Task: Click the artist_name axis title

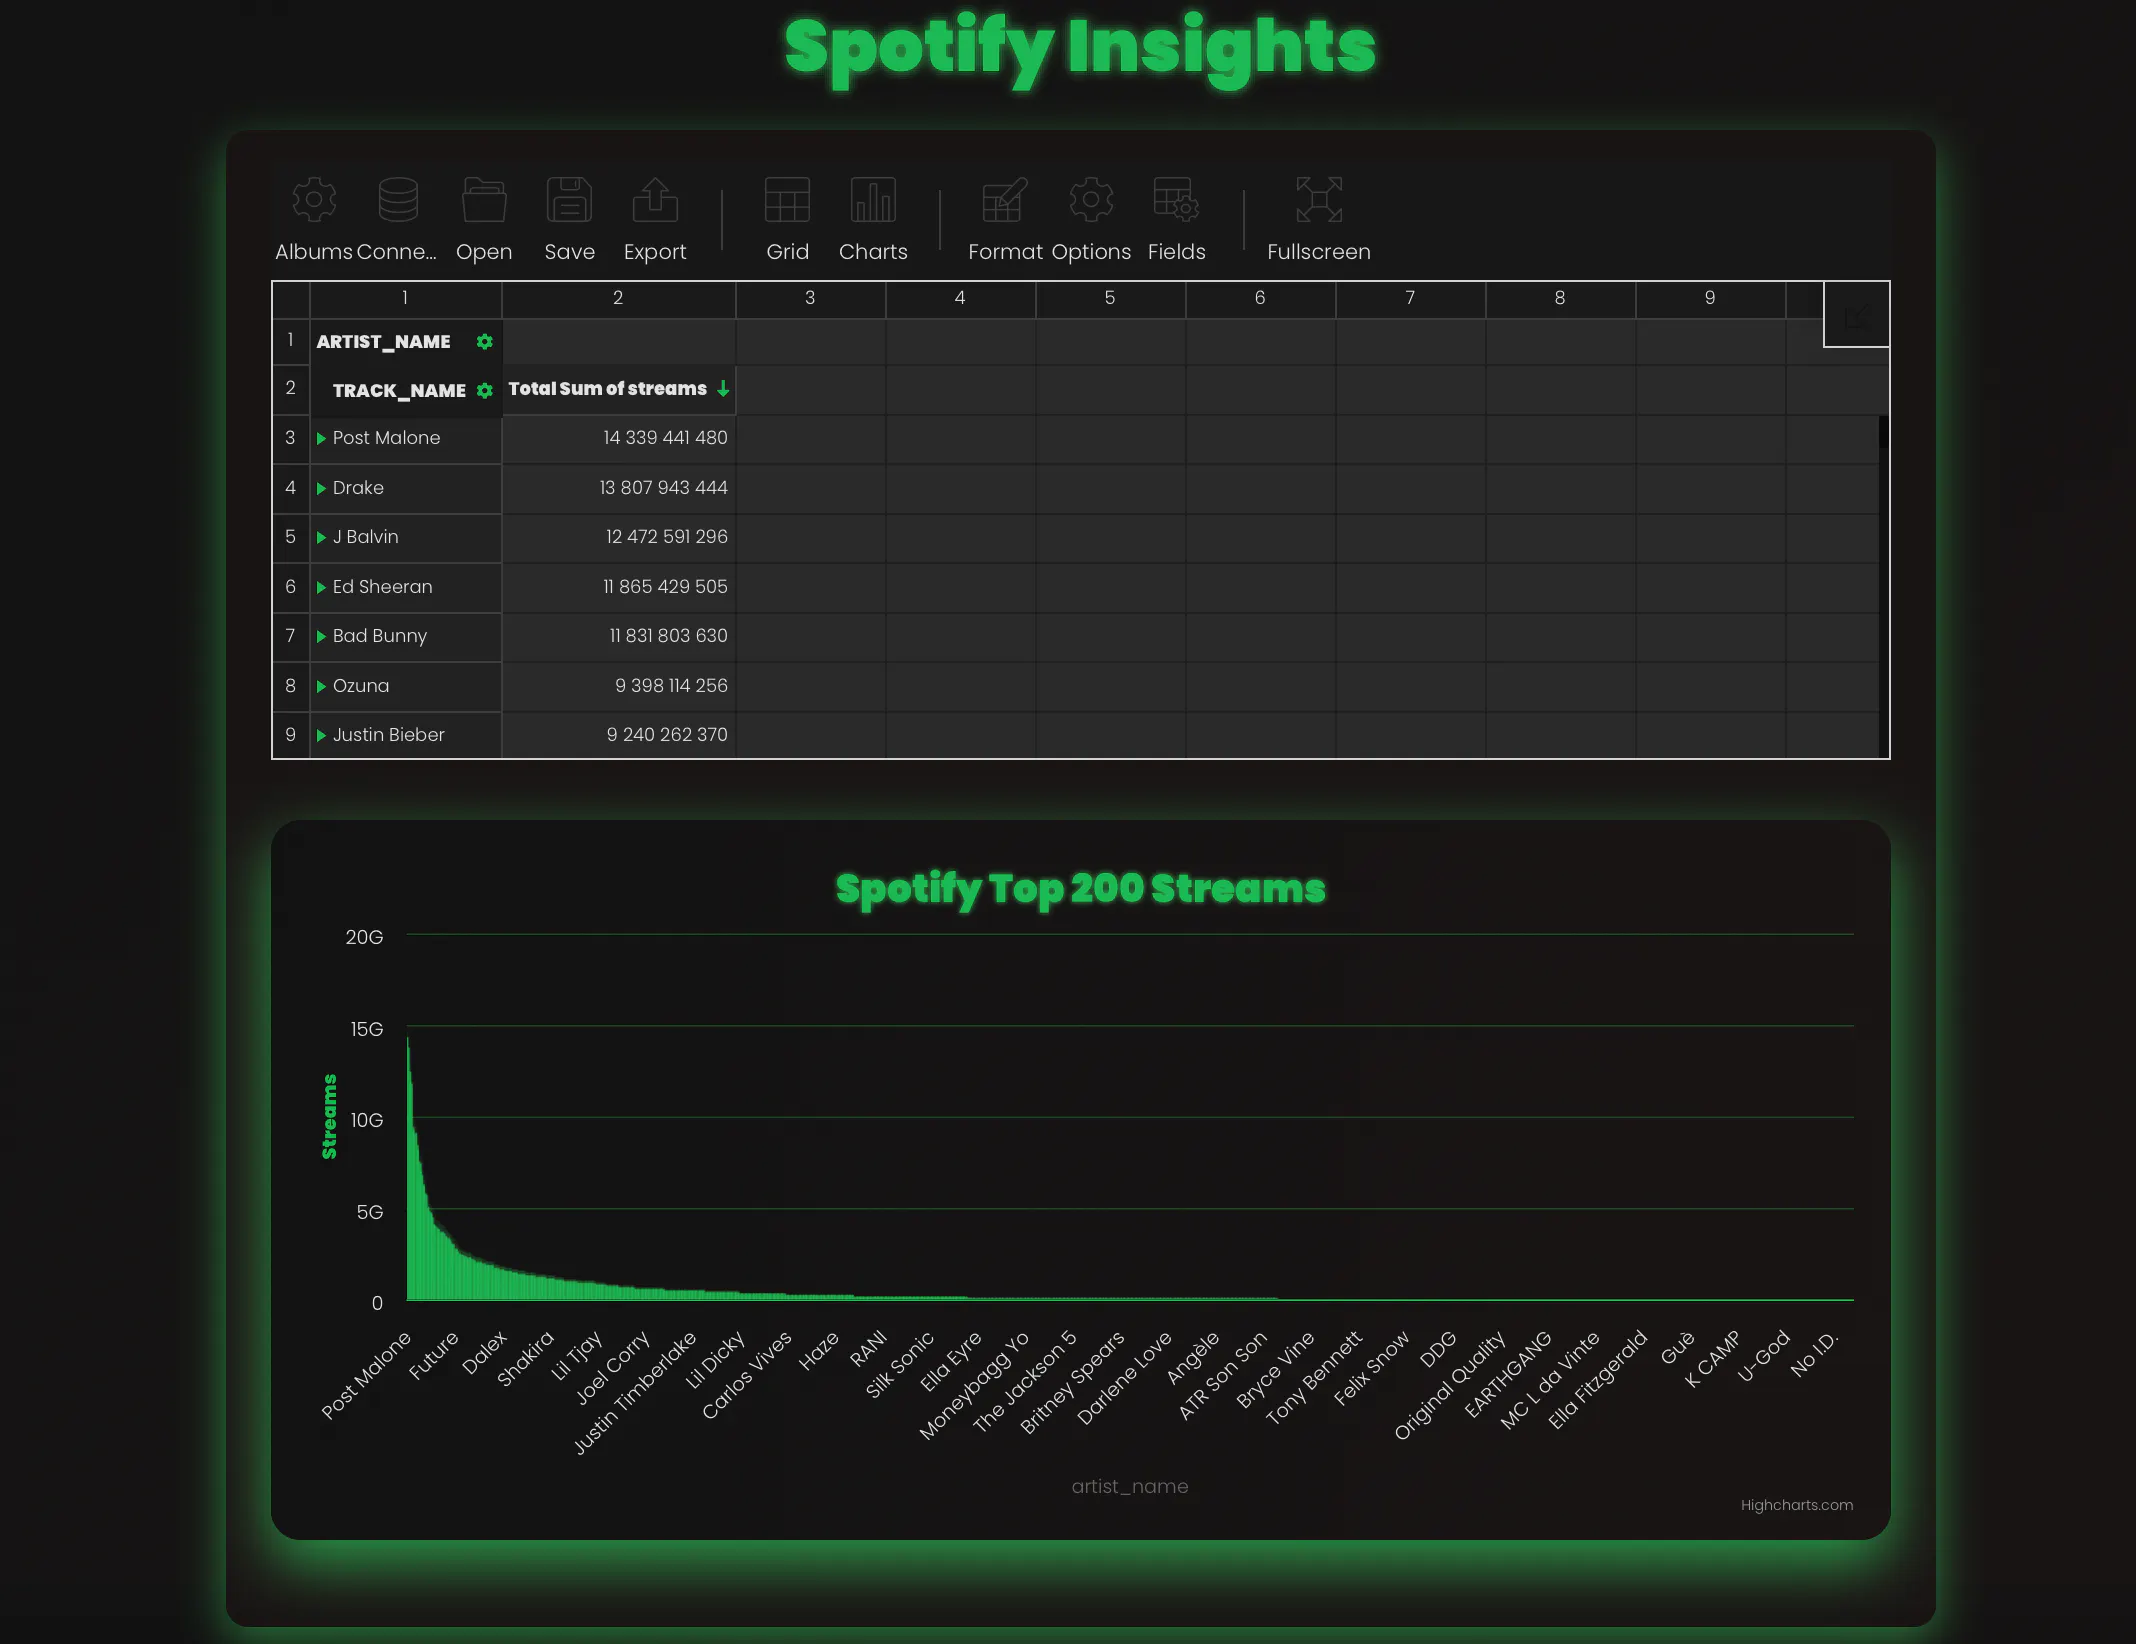Action: pos(1130,1487)
